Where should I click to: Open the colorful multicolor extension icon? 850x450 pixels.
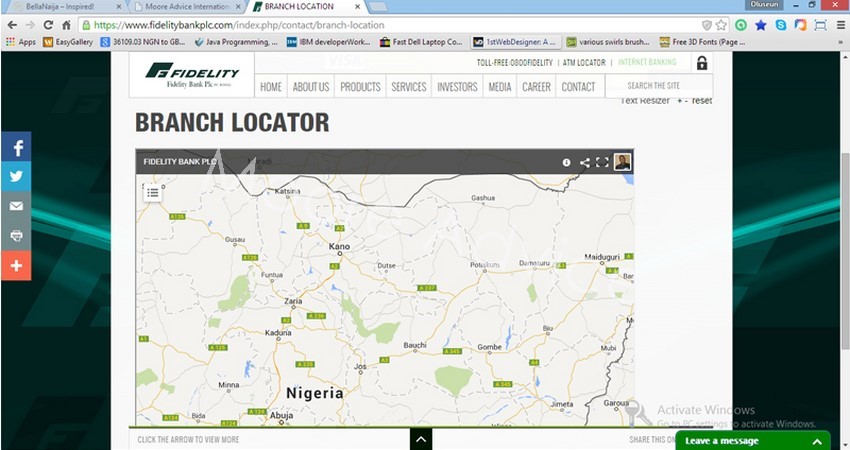point(800,25)
